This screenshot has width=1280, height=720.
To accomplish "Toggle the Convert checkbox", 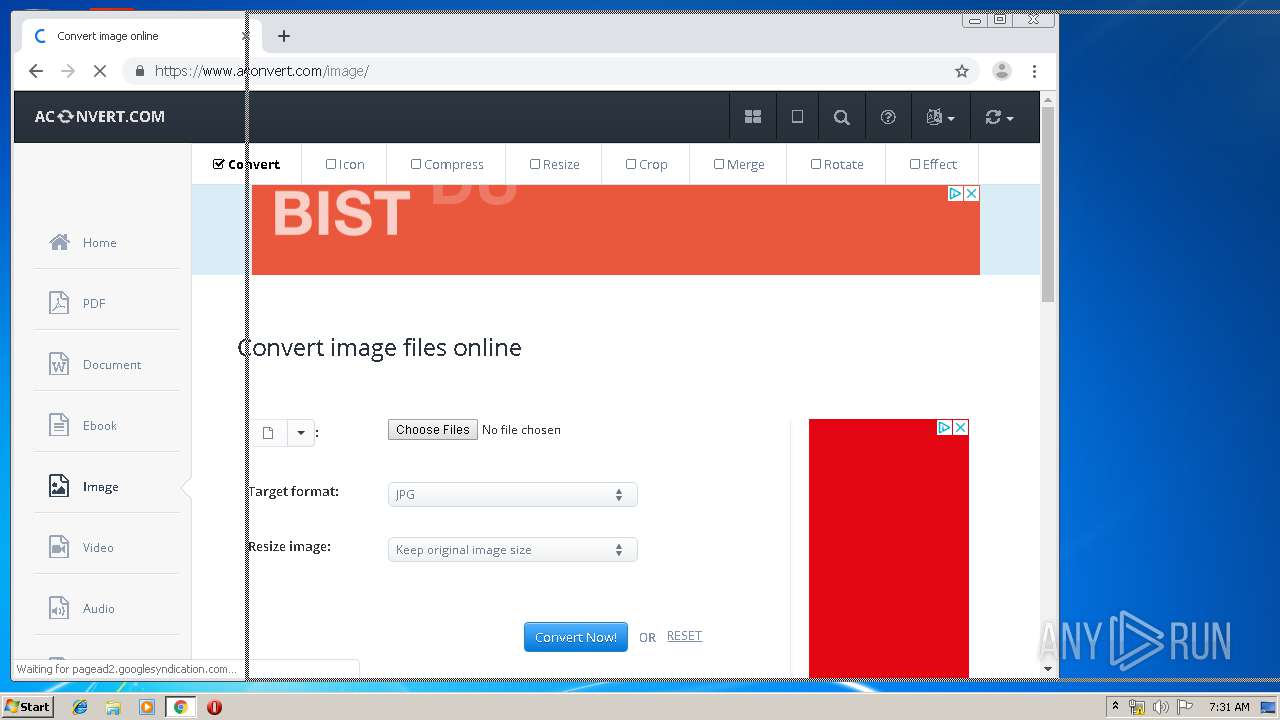I will coord(219,164).
